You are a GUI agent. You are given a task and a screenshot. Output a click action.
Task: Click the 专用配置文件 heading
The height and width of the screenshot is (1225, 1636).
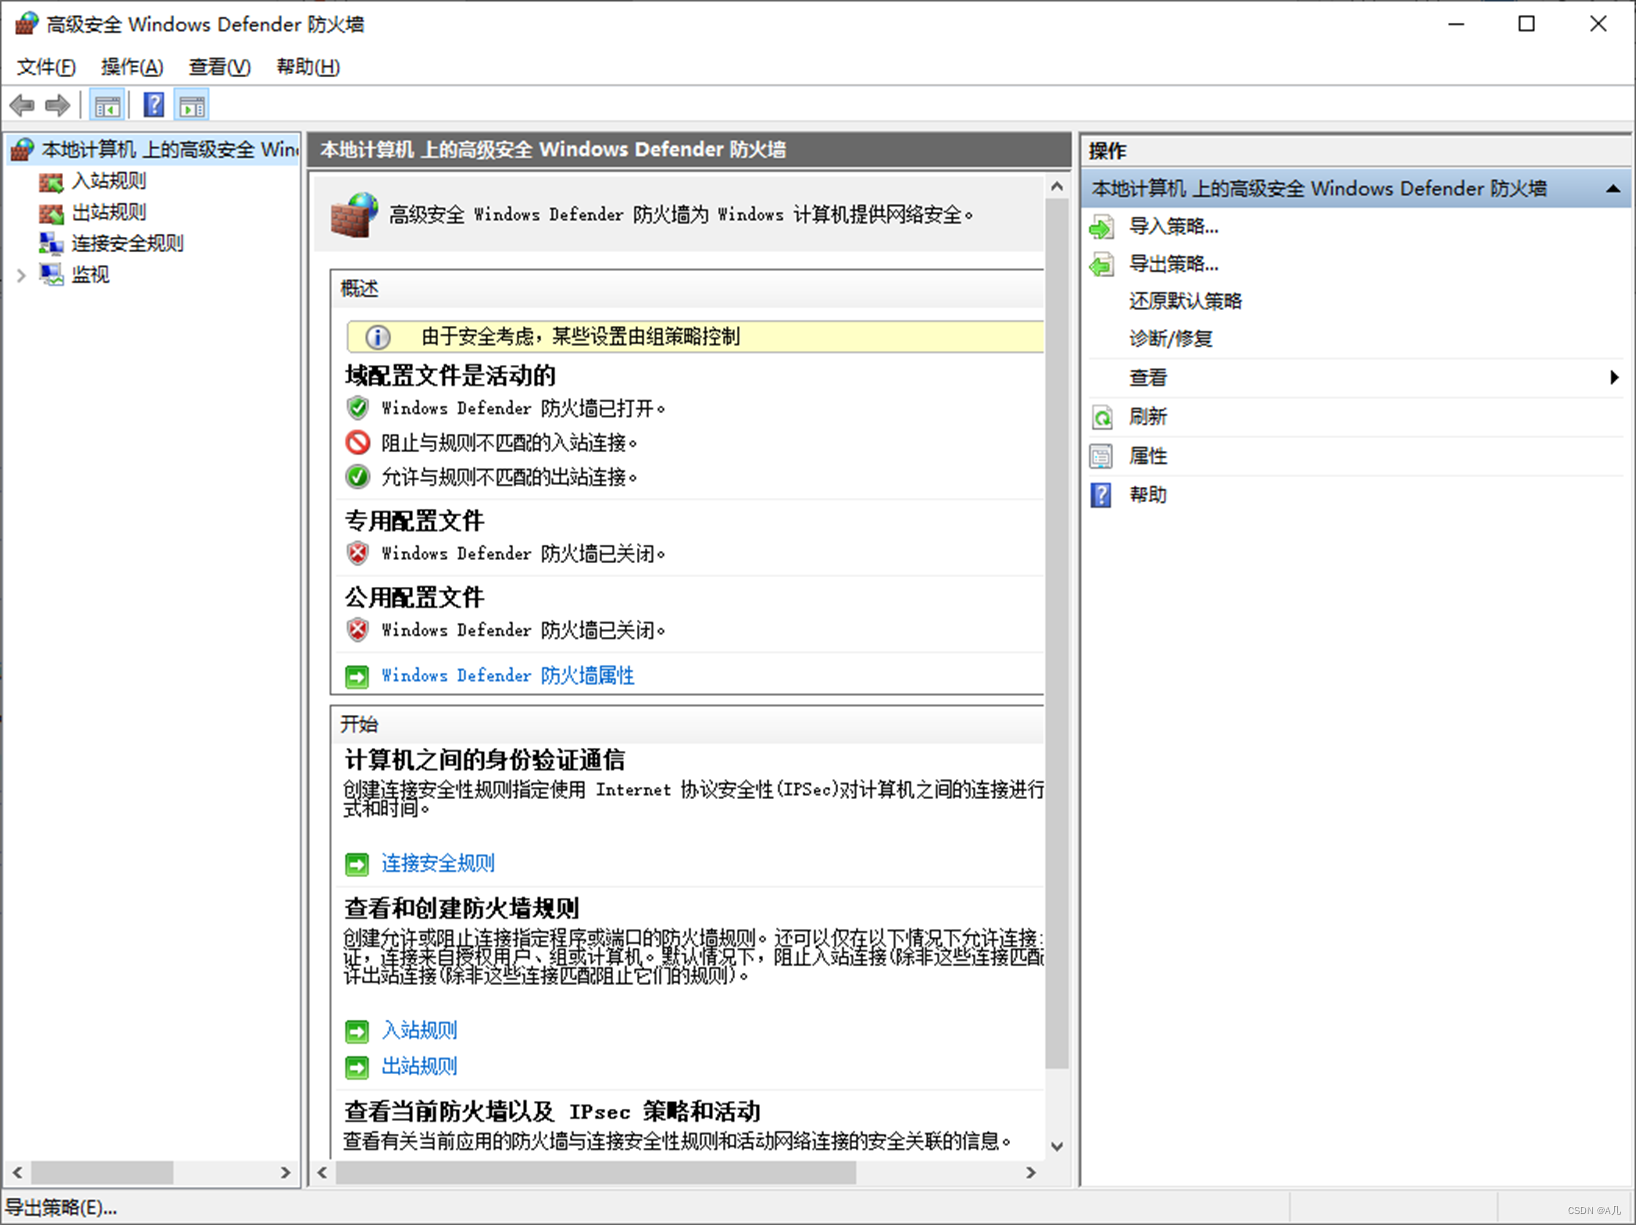414,521
